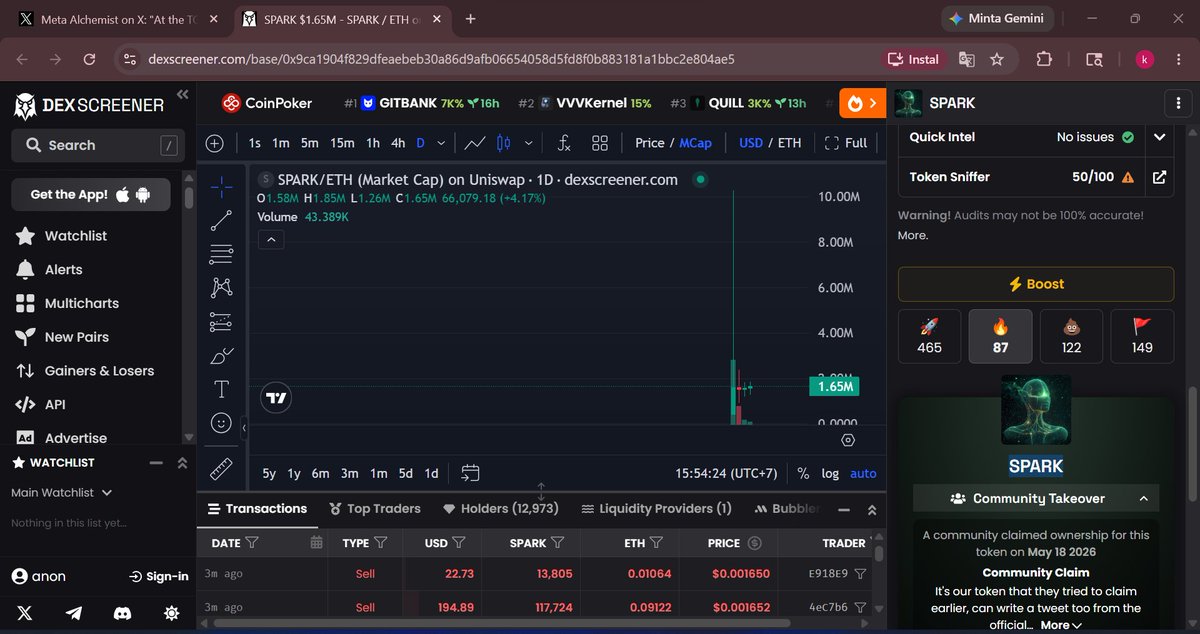
Task: Click the Full screen chart button
Action: [x=846, y=143]
